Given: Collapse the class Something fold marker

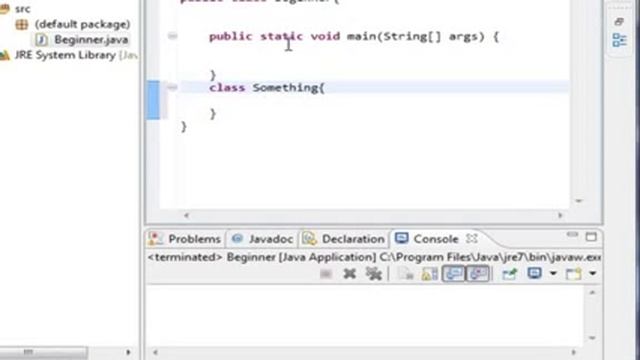Looking at the screenshot, I should click(173, 87).
